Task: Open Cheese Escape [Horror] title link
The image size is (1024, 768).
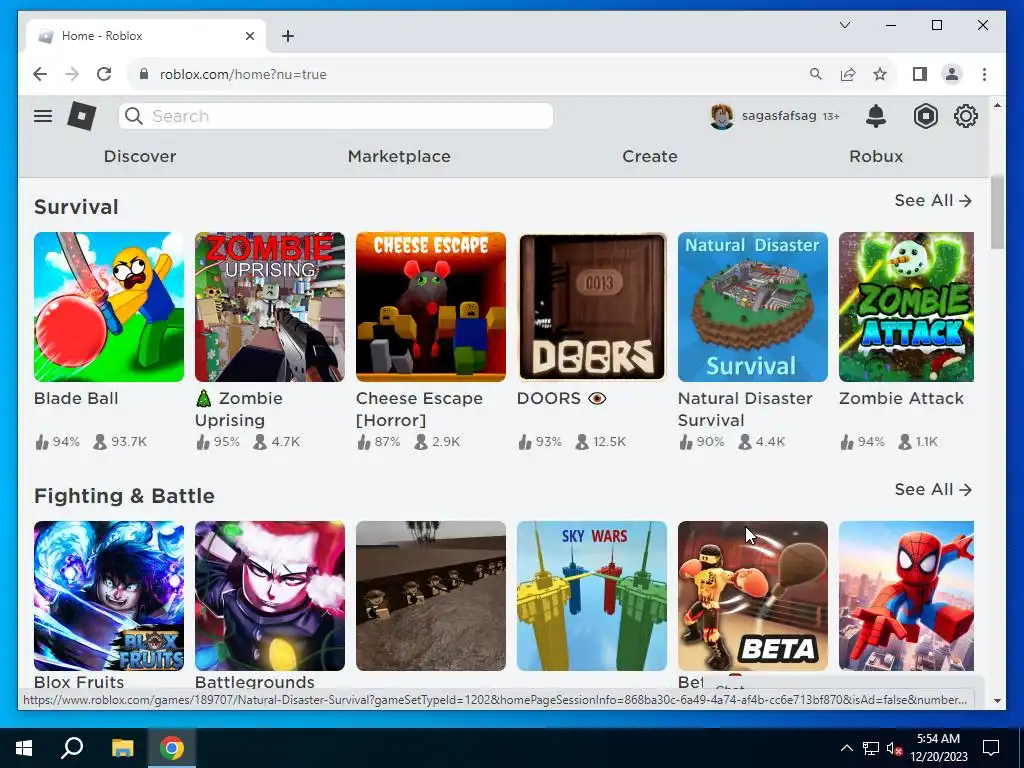Action: (x=419, y=409)
